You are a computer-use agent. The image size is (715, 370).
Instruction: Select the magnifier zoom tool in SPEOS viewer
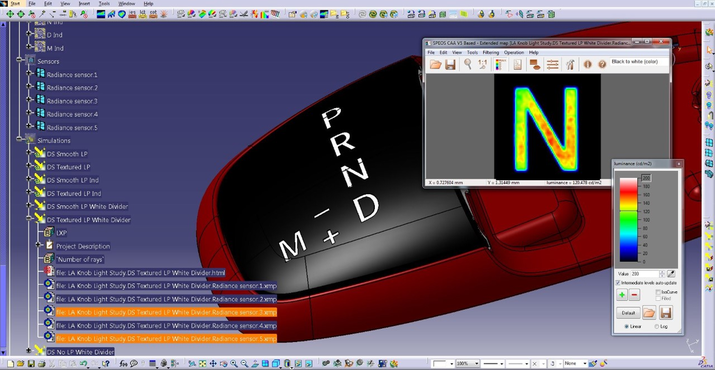[x=467, y=64]
